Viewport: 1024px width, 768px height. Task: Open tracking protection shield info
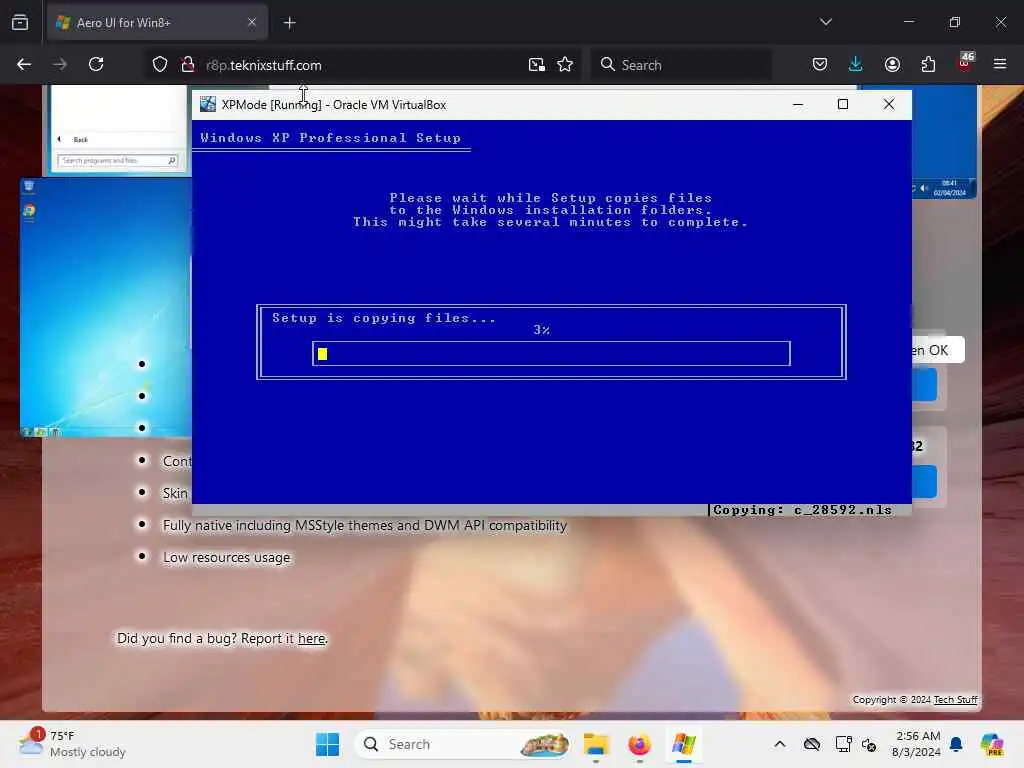[160, 64]
